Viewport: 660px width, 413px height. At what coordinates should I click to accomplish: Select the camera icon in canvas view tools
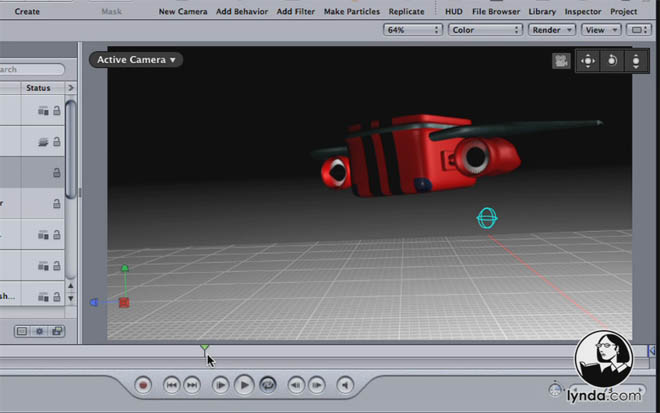click(561, 61)
